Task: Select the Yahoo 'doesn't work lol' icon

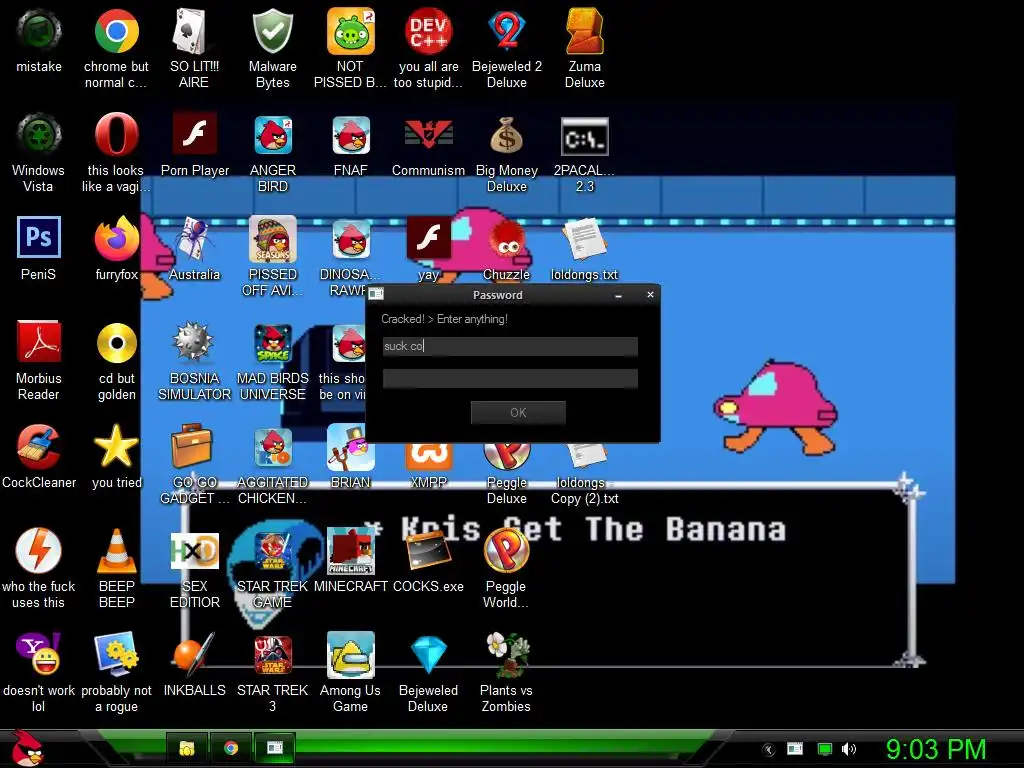Action: point(39,654)
